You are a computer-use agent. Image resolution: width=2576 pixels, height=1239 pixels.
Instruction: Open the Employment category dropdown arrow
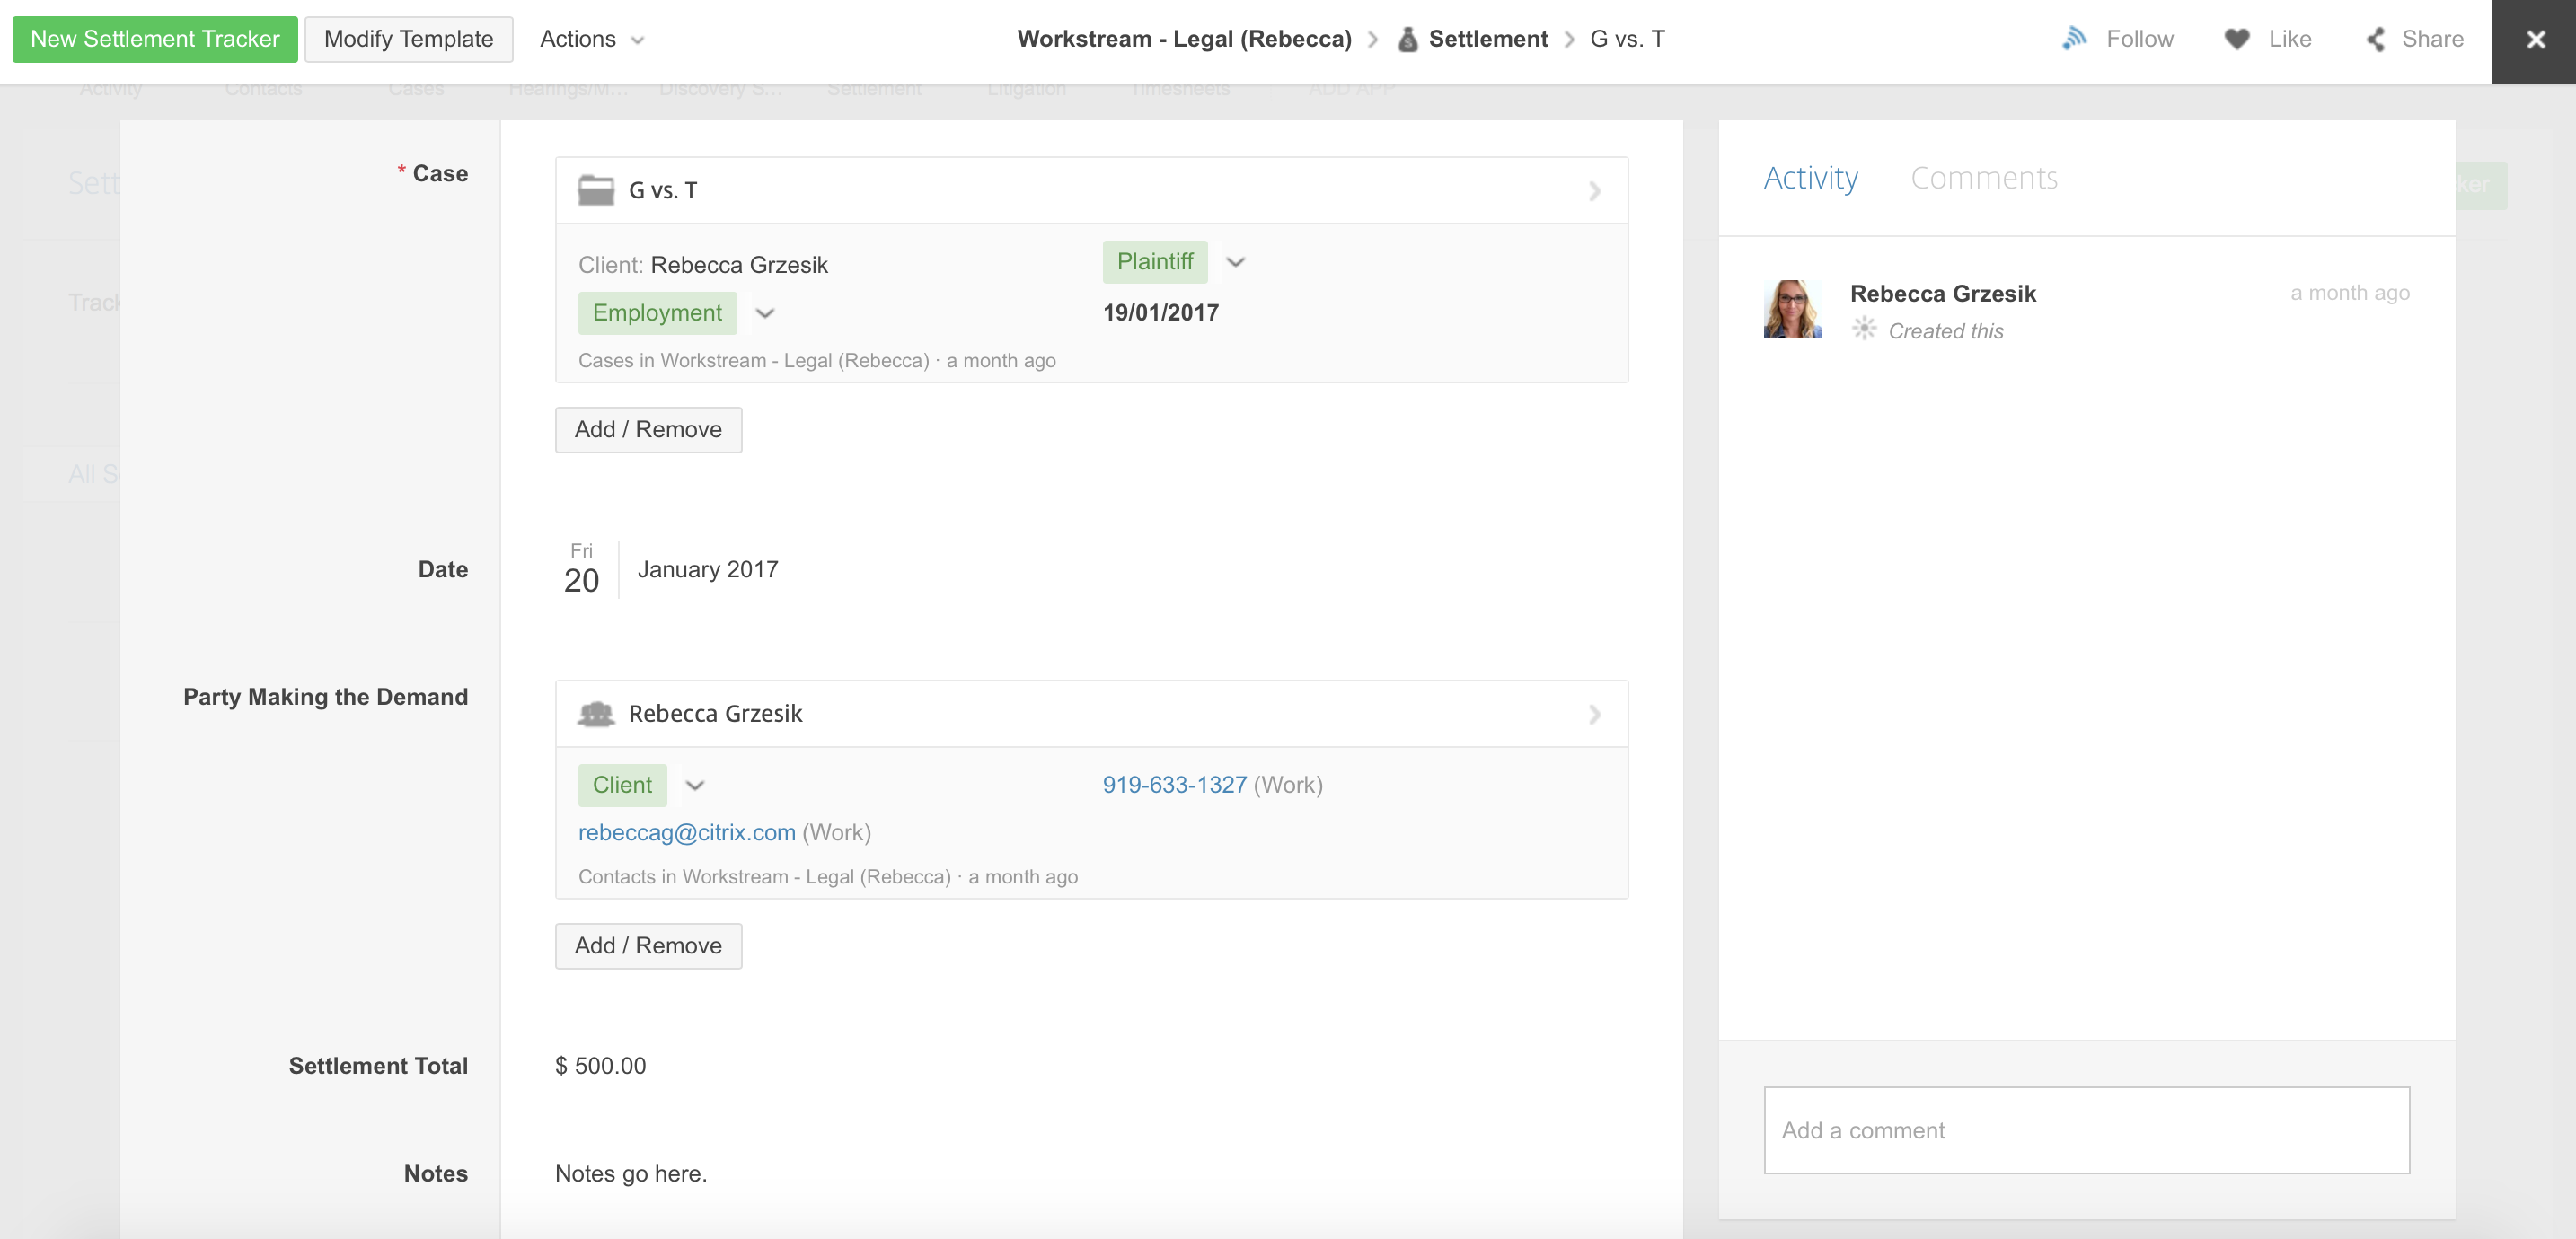[x=765, y=313]
